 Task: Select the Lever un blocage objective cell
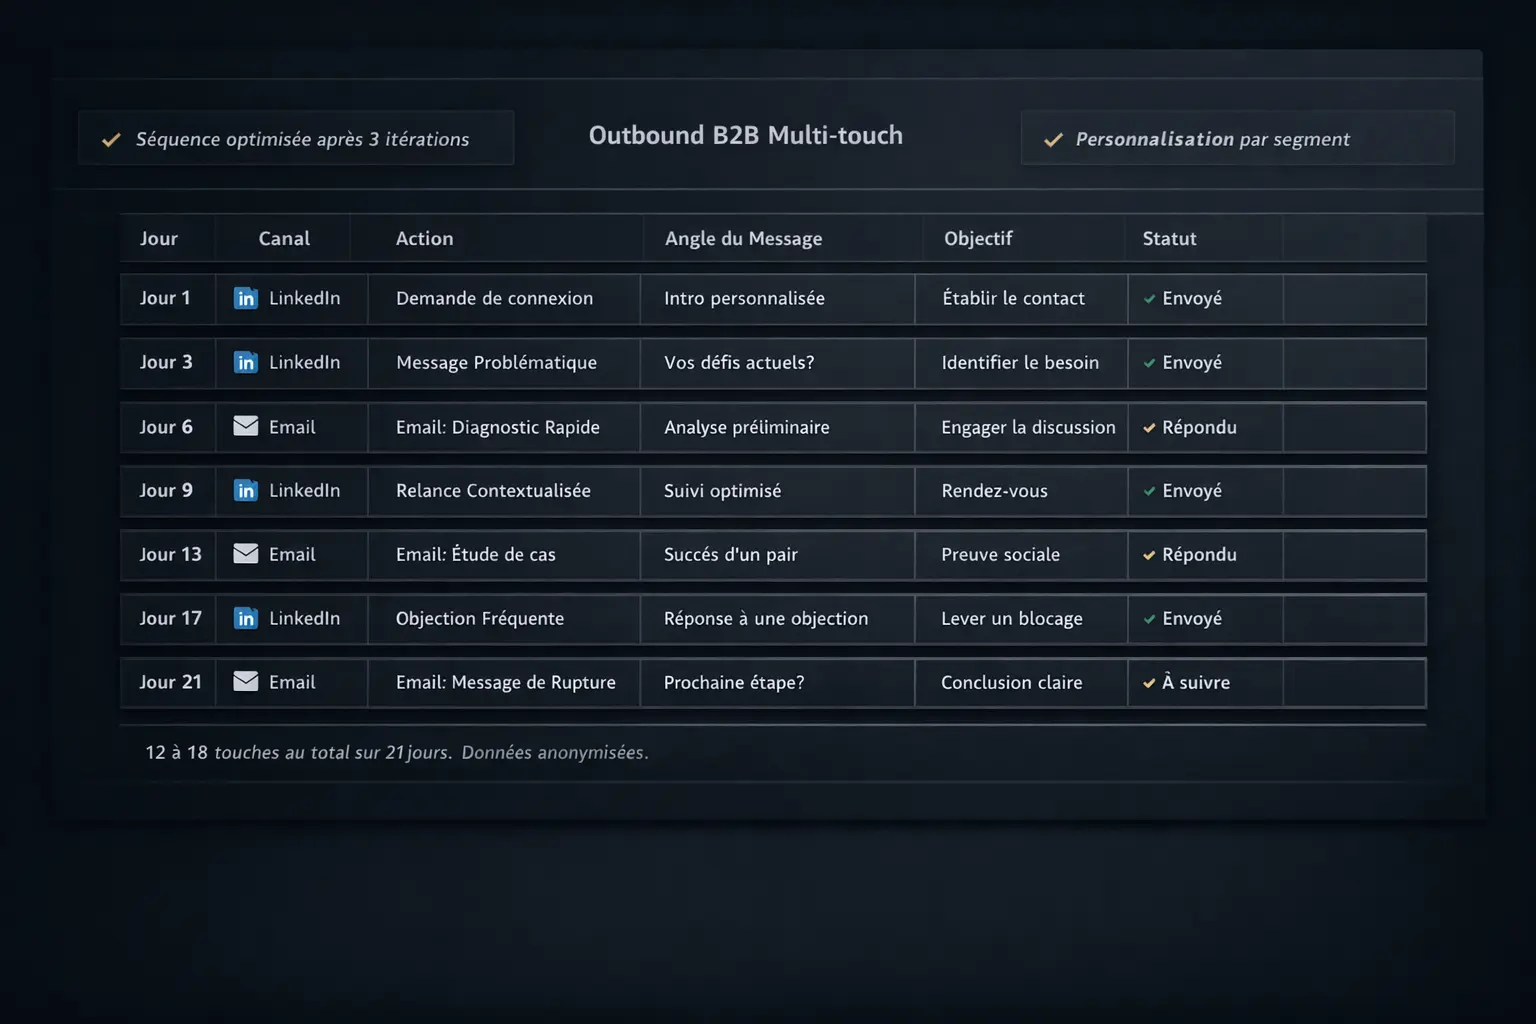pos(1011,619)
